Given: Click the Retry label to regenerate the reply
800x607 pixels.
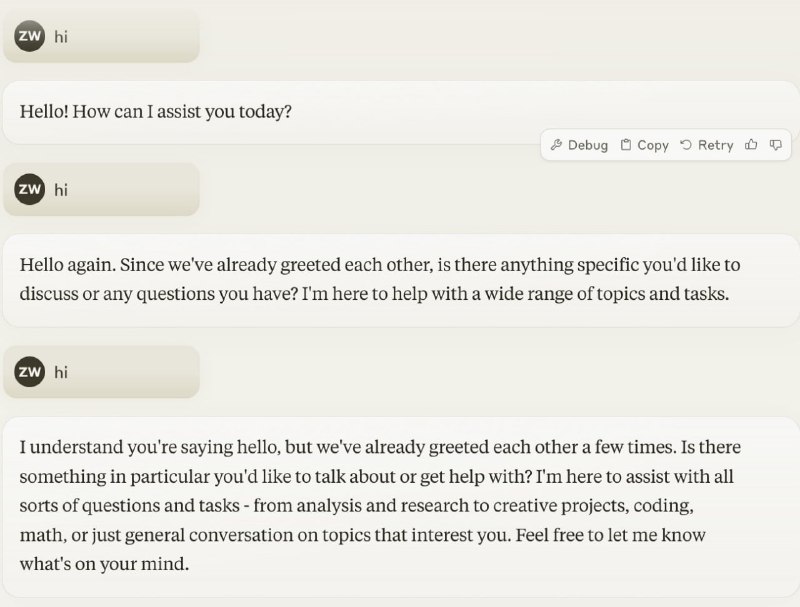Looking at the screenshot, I should point(715,145).
